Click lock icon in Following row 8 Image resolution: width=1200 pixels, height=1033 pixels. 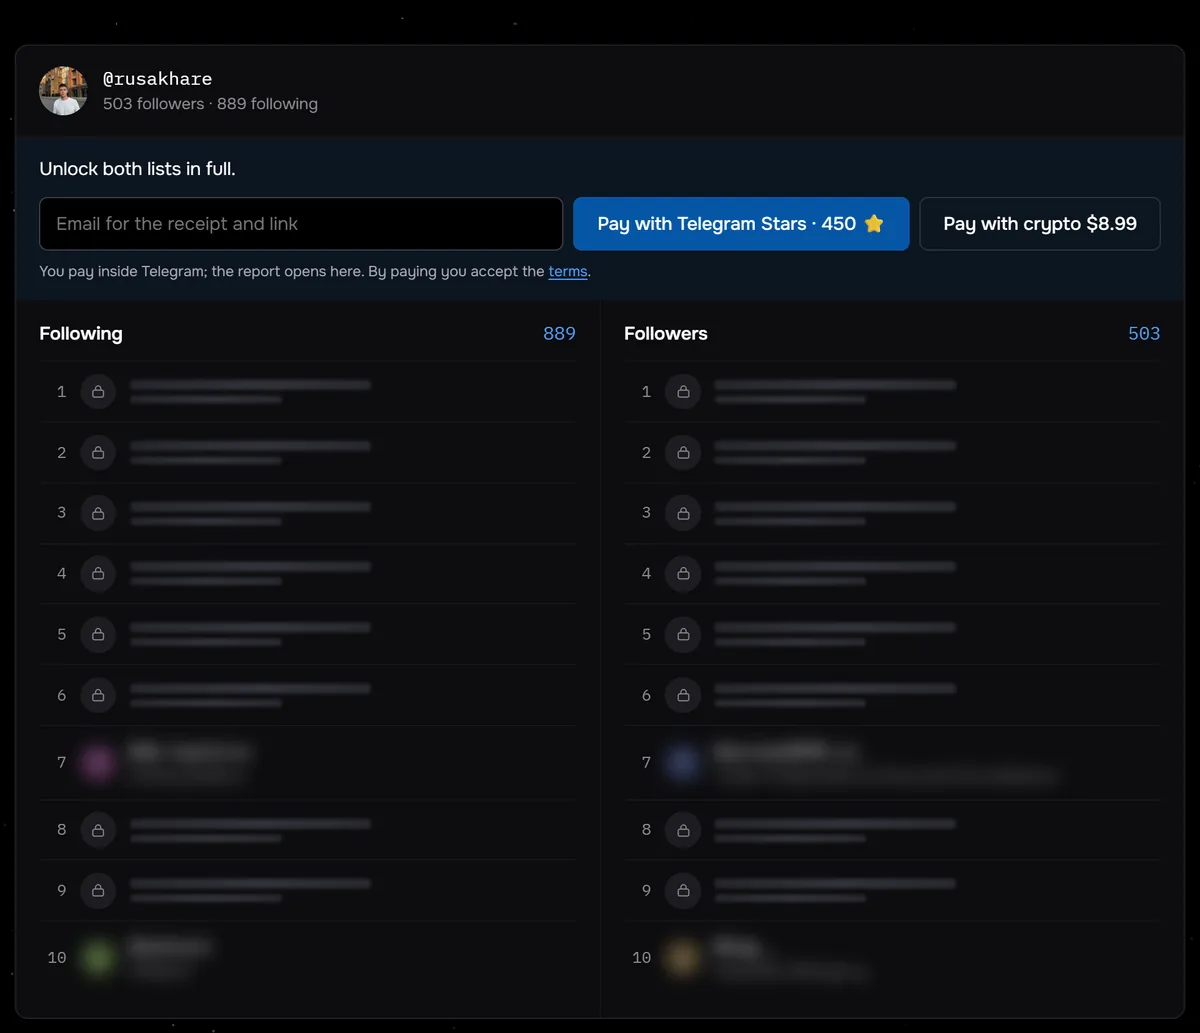coord(98,830)
